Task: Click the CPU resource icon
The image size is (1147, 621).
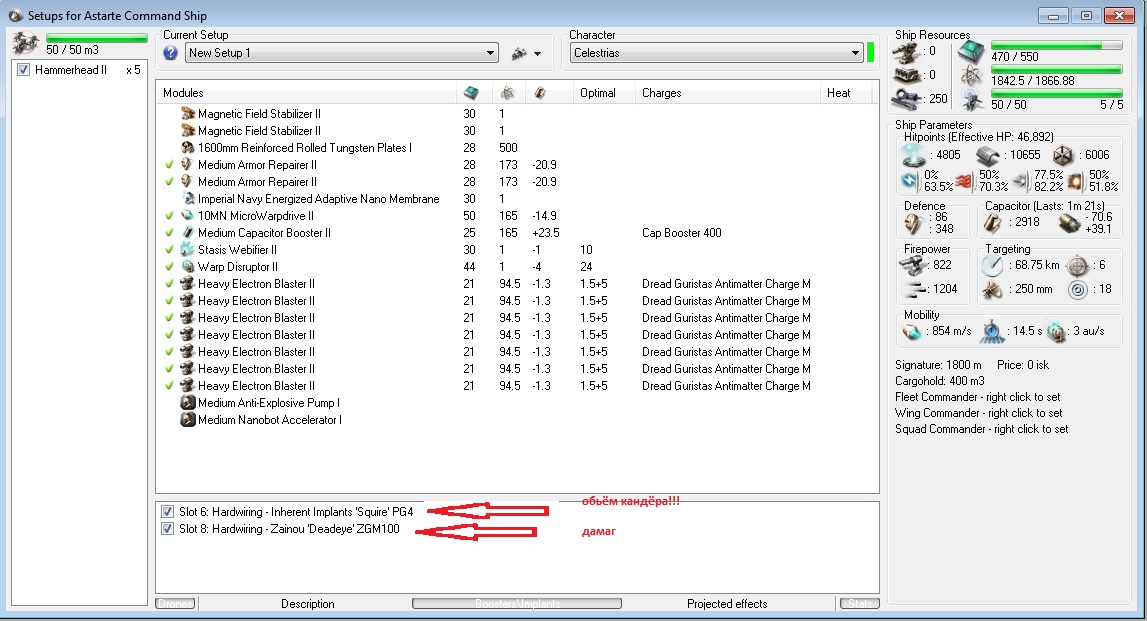Action: click(971, 52)
